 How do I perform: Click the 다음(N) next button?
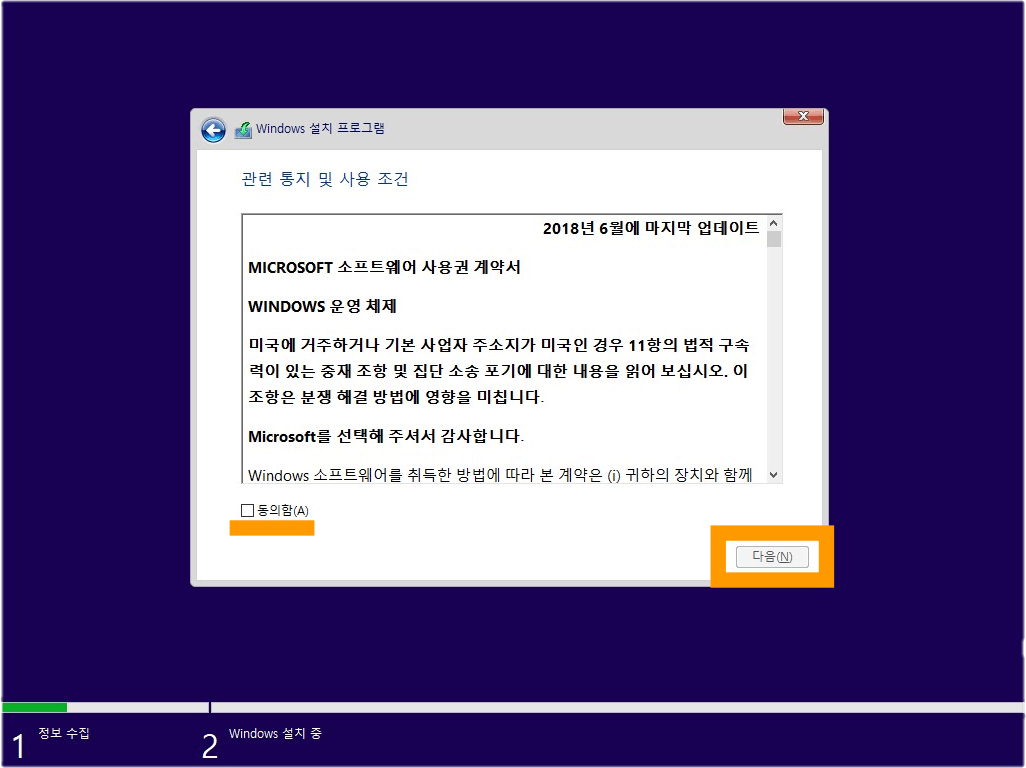click(772, 557)
